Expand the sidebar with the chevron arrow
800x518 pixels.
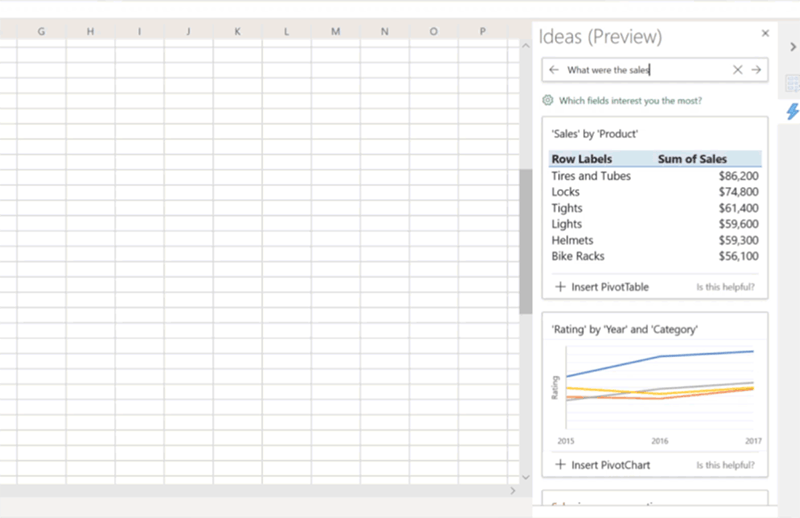pyautogui.click(x=792, y=46)
